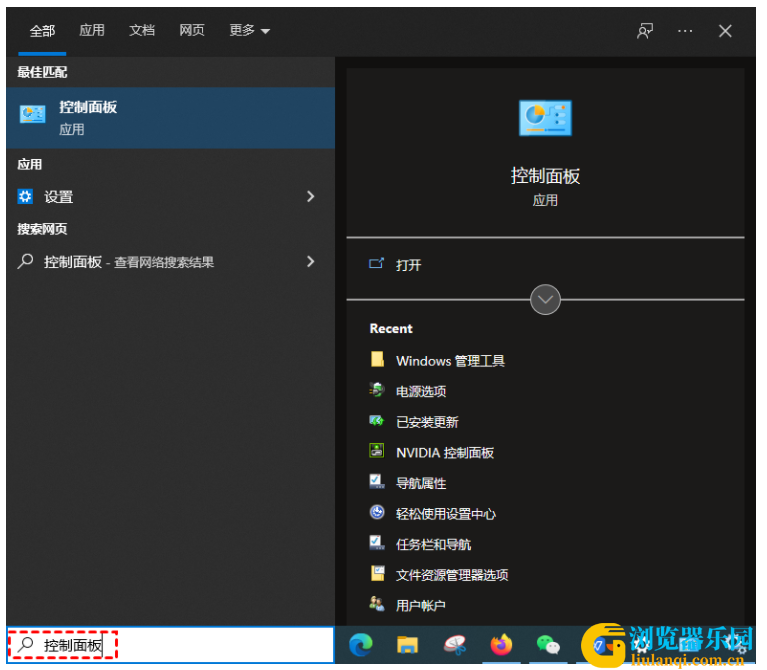This screenshot has height=670, width=767.
Task: Switch to the 全部 tab
Action: (x=42, y=31)
